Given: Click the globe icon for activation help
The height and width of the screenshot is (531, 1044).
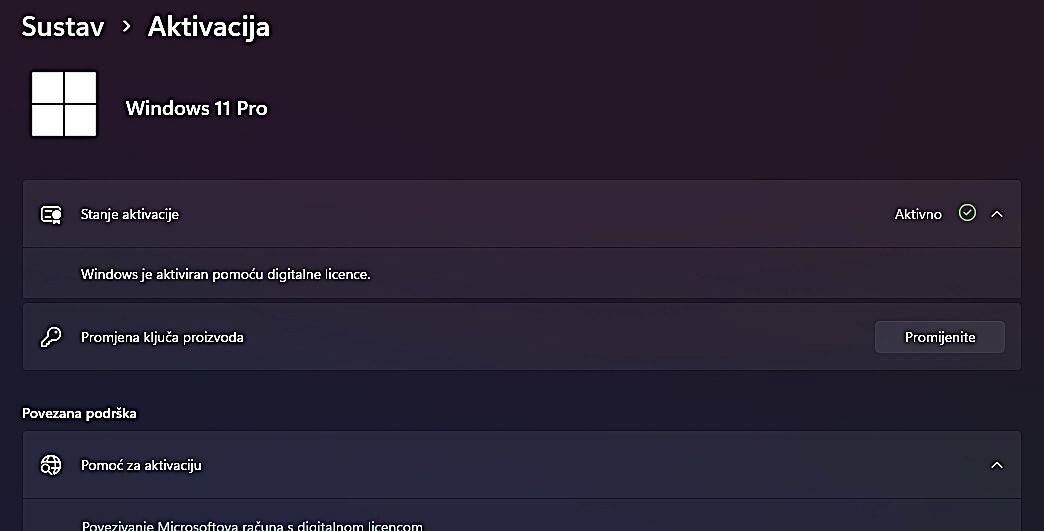Looking at the screenshot, I should [51, 465].
